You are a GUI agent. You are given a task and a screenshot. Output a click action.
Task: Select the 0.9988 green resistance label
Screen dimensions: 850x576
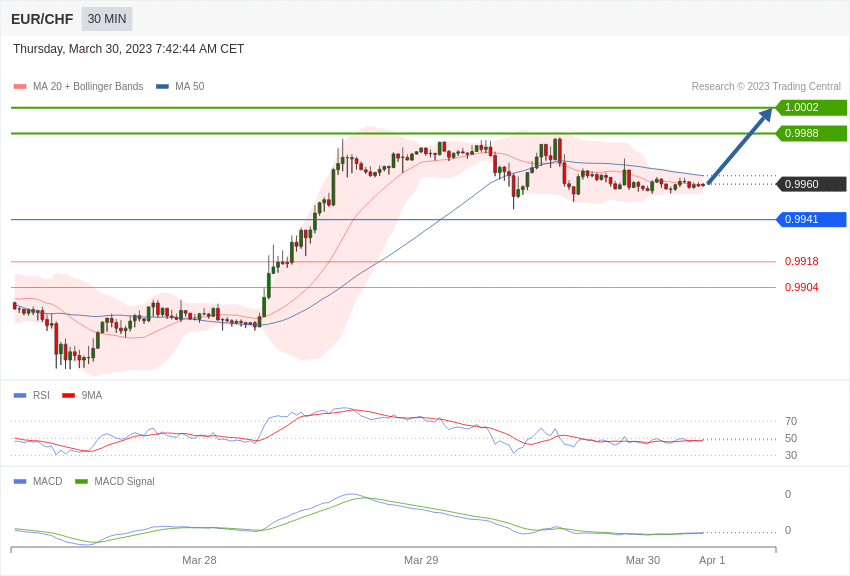click(811, 133)
